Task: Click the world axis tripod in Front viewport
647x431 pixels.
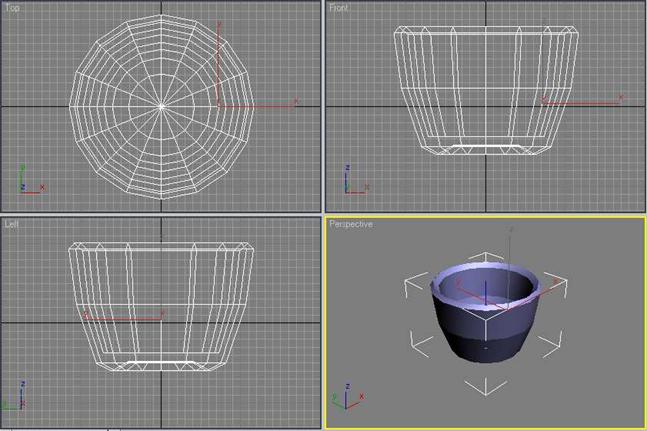Action: click(352, 183)
